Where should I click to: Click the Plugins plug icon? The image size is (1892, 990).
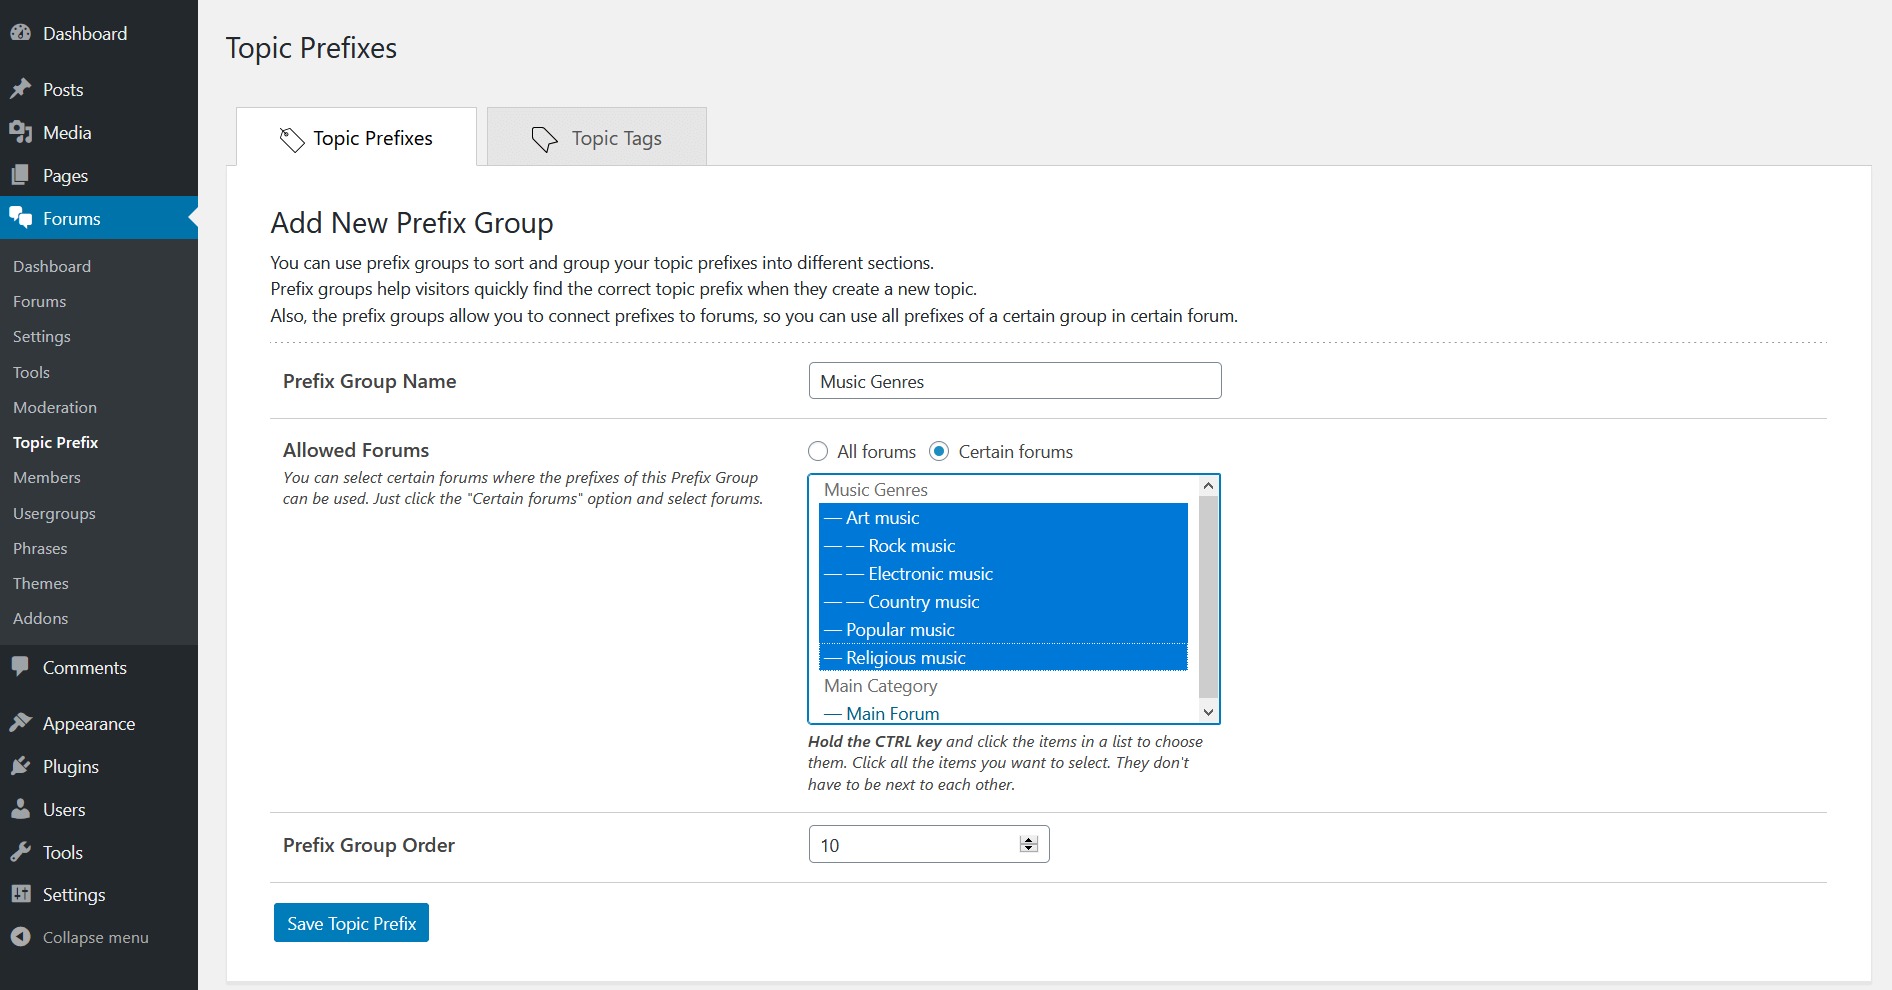coord(20,766)
